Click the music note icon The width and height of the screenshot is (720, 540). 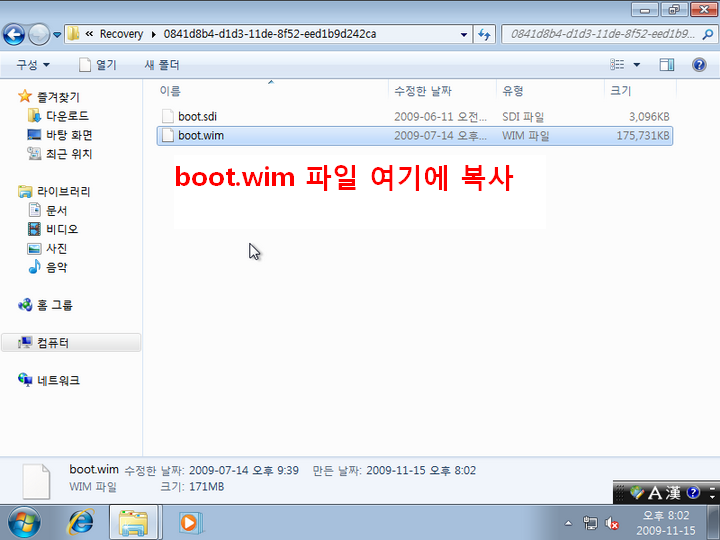(34, 267)
